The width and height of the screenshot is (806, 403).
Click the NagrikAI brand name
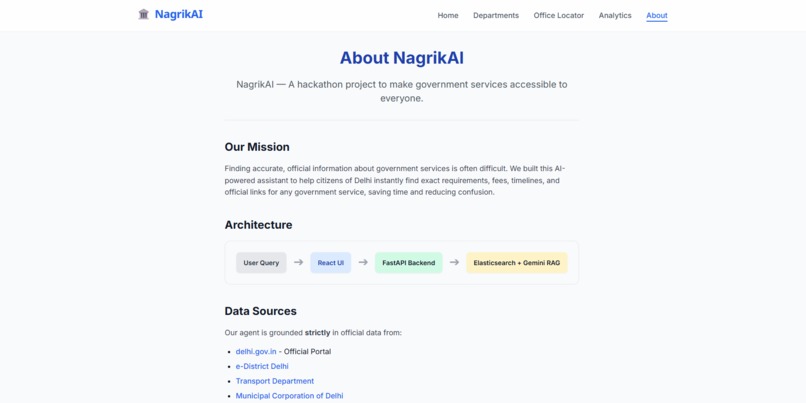click(178, 14)
